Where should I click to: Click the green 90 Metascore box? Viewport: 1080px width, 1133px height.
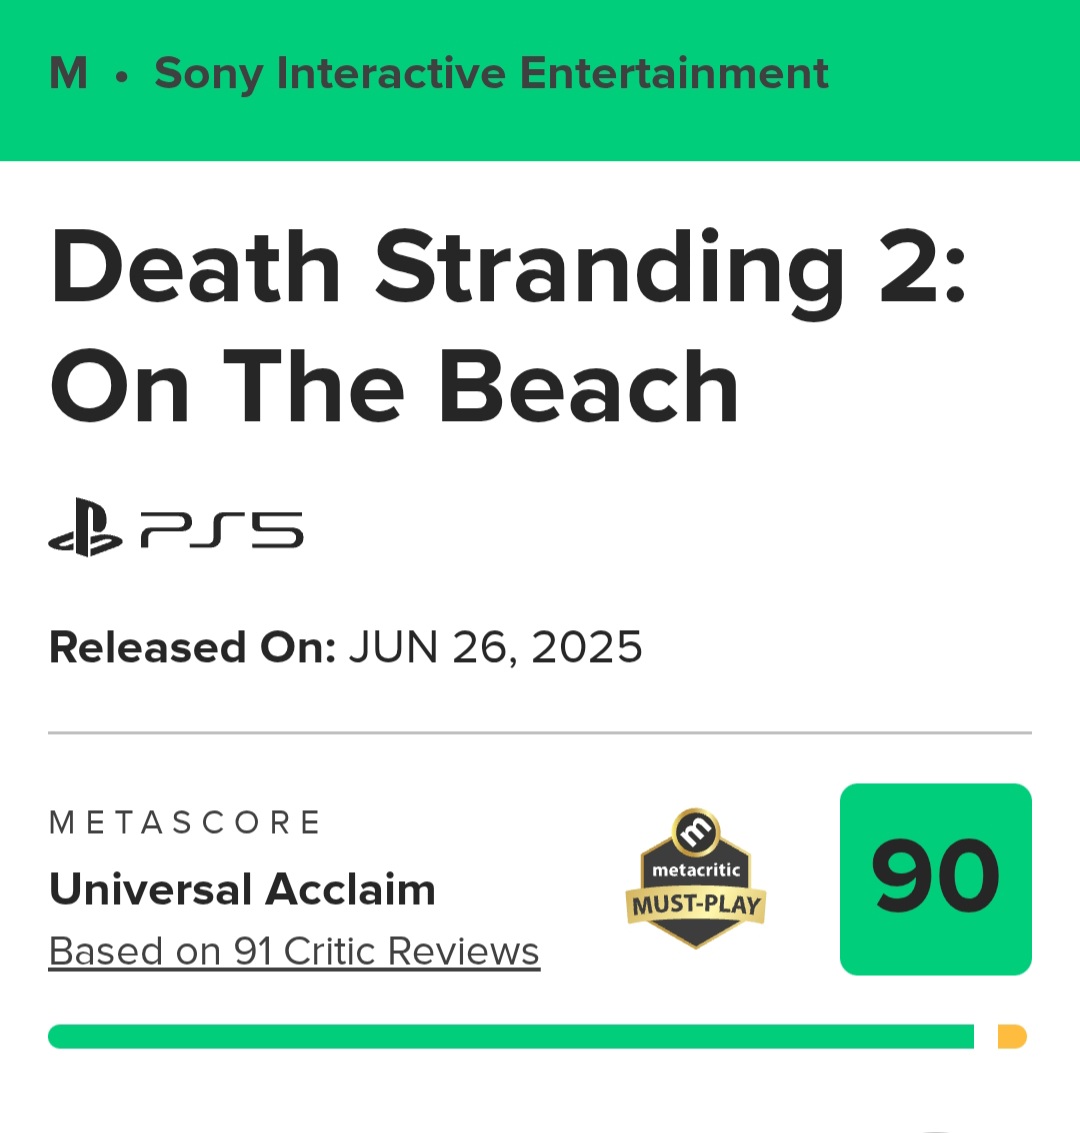(935, 878)
